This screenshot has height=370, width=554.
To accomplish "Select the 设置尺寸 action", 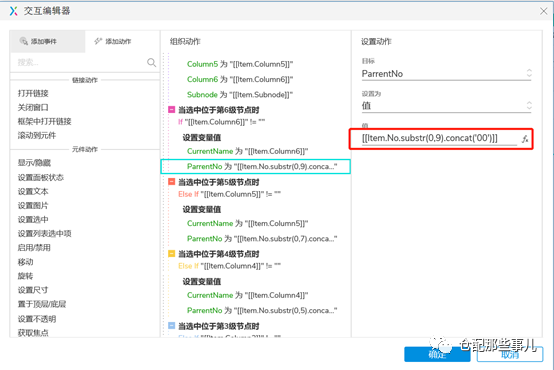I will coord(33,290).
